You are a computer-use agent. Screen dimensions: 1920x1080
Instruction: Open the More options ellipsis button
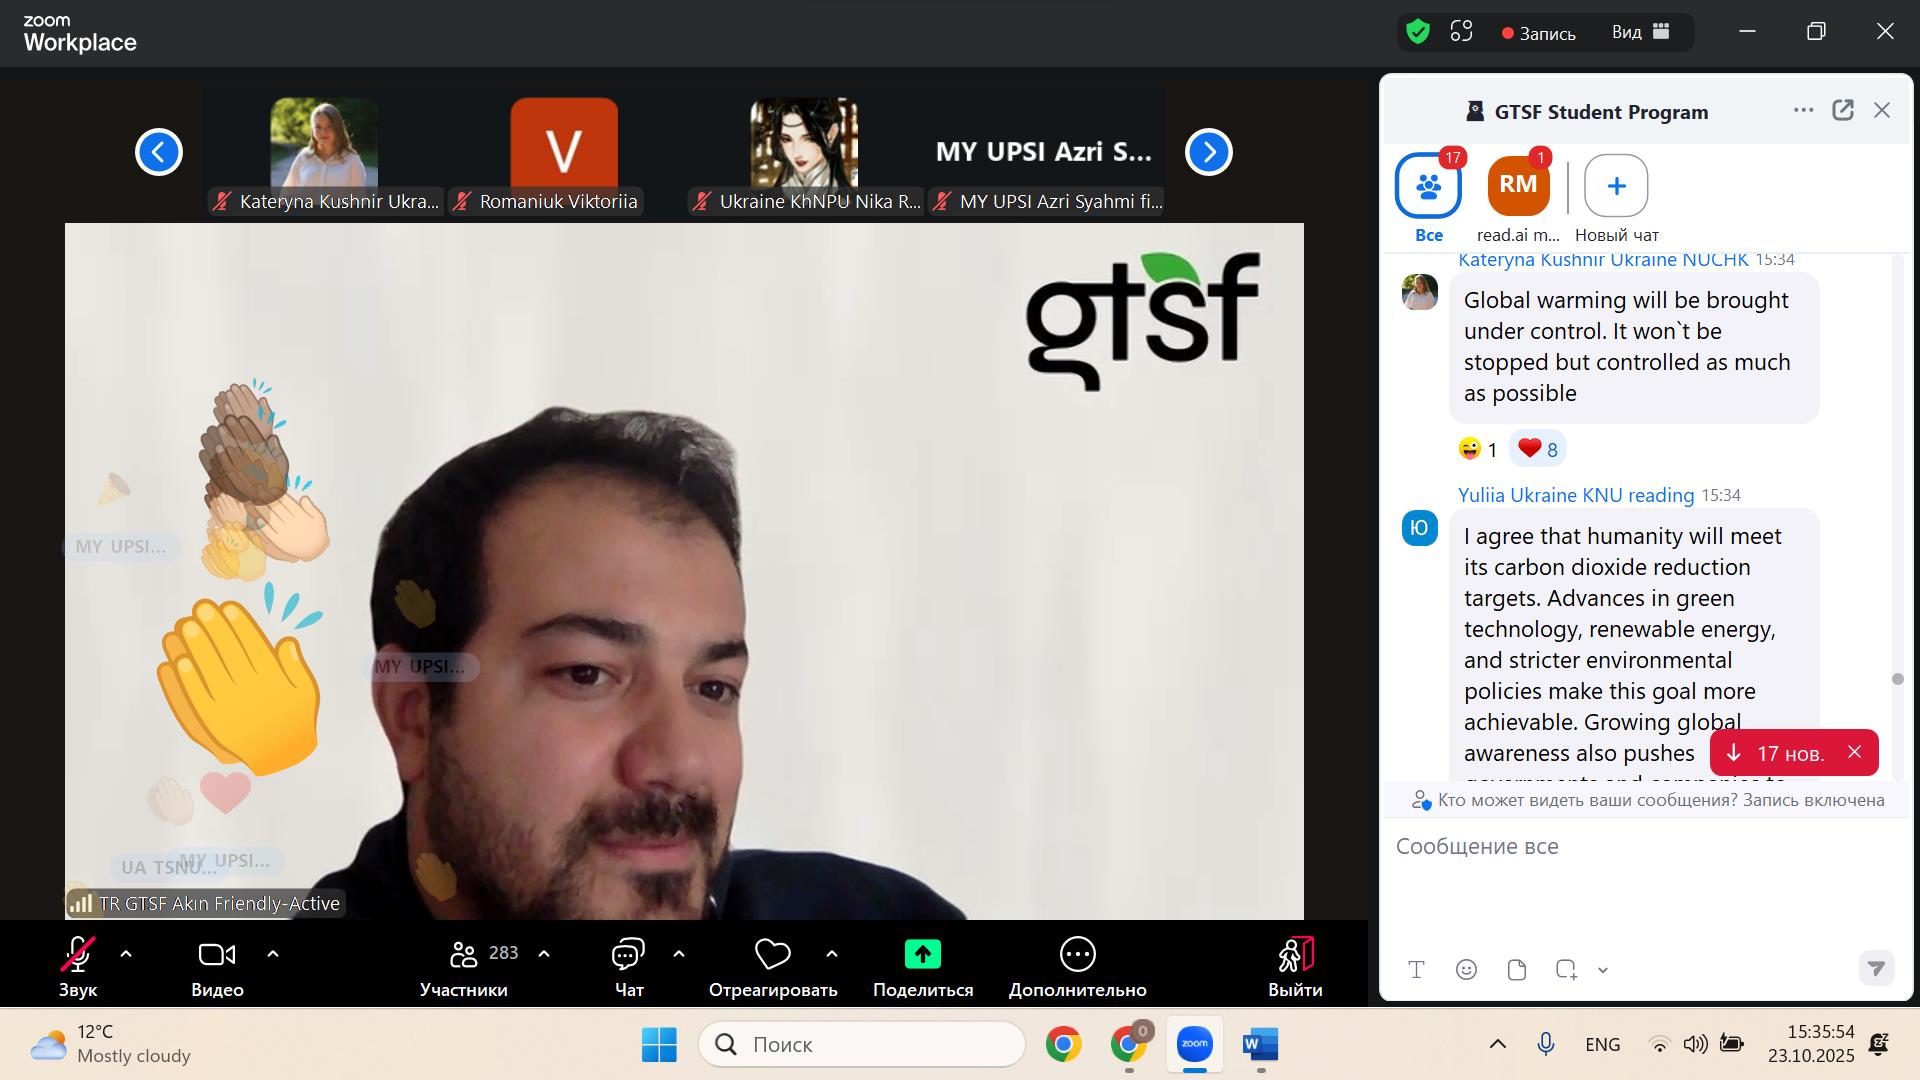[1077, 955]
